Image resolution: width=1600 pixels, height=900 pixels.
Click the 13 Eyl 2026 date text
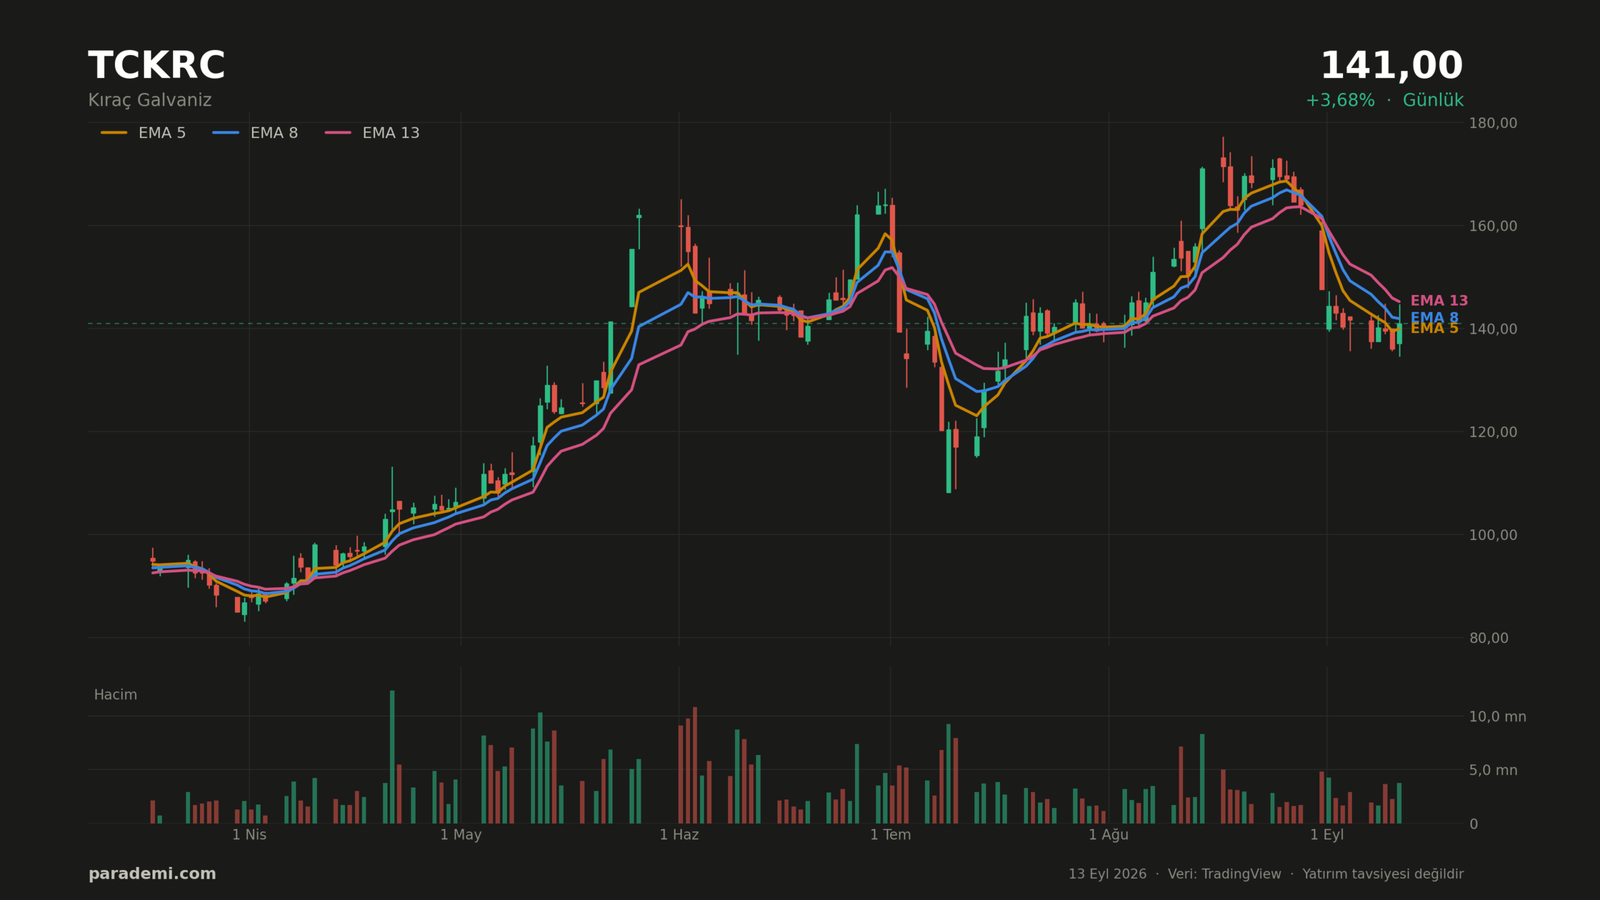[x=1107, y=874]
